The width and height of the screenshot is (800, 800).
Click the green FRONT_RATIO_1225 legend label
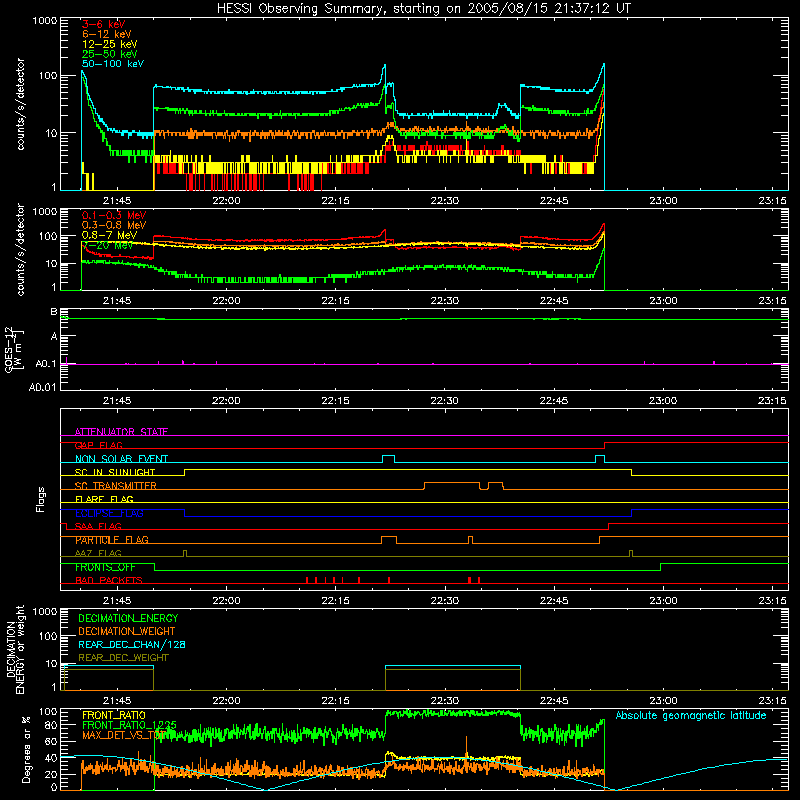click(129, 725)
